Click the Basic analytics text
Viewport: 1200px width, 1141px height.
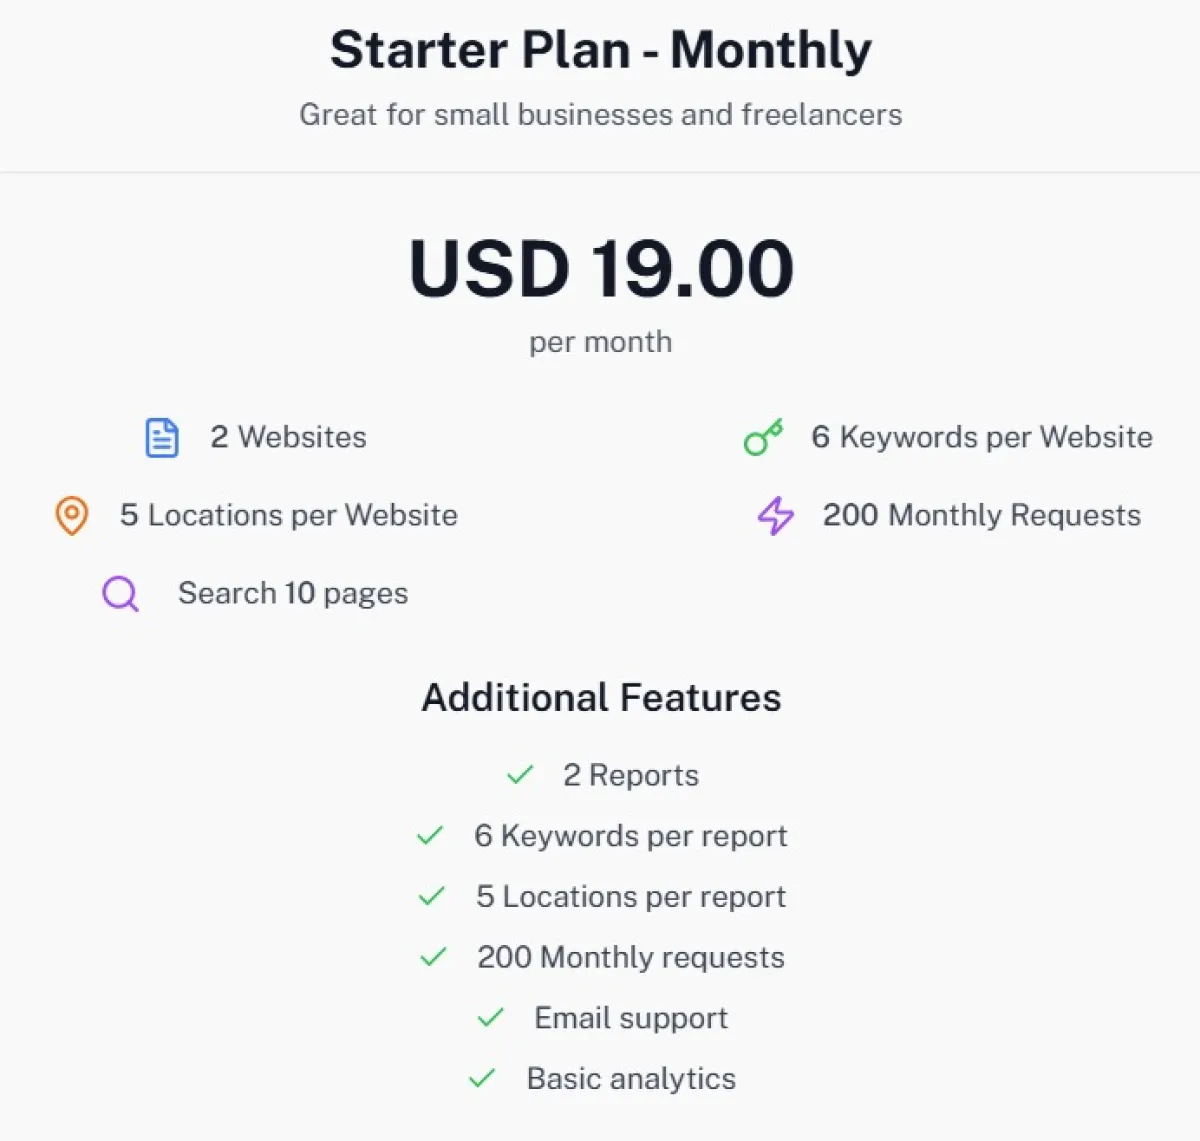tap(631, 1079)
